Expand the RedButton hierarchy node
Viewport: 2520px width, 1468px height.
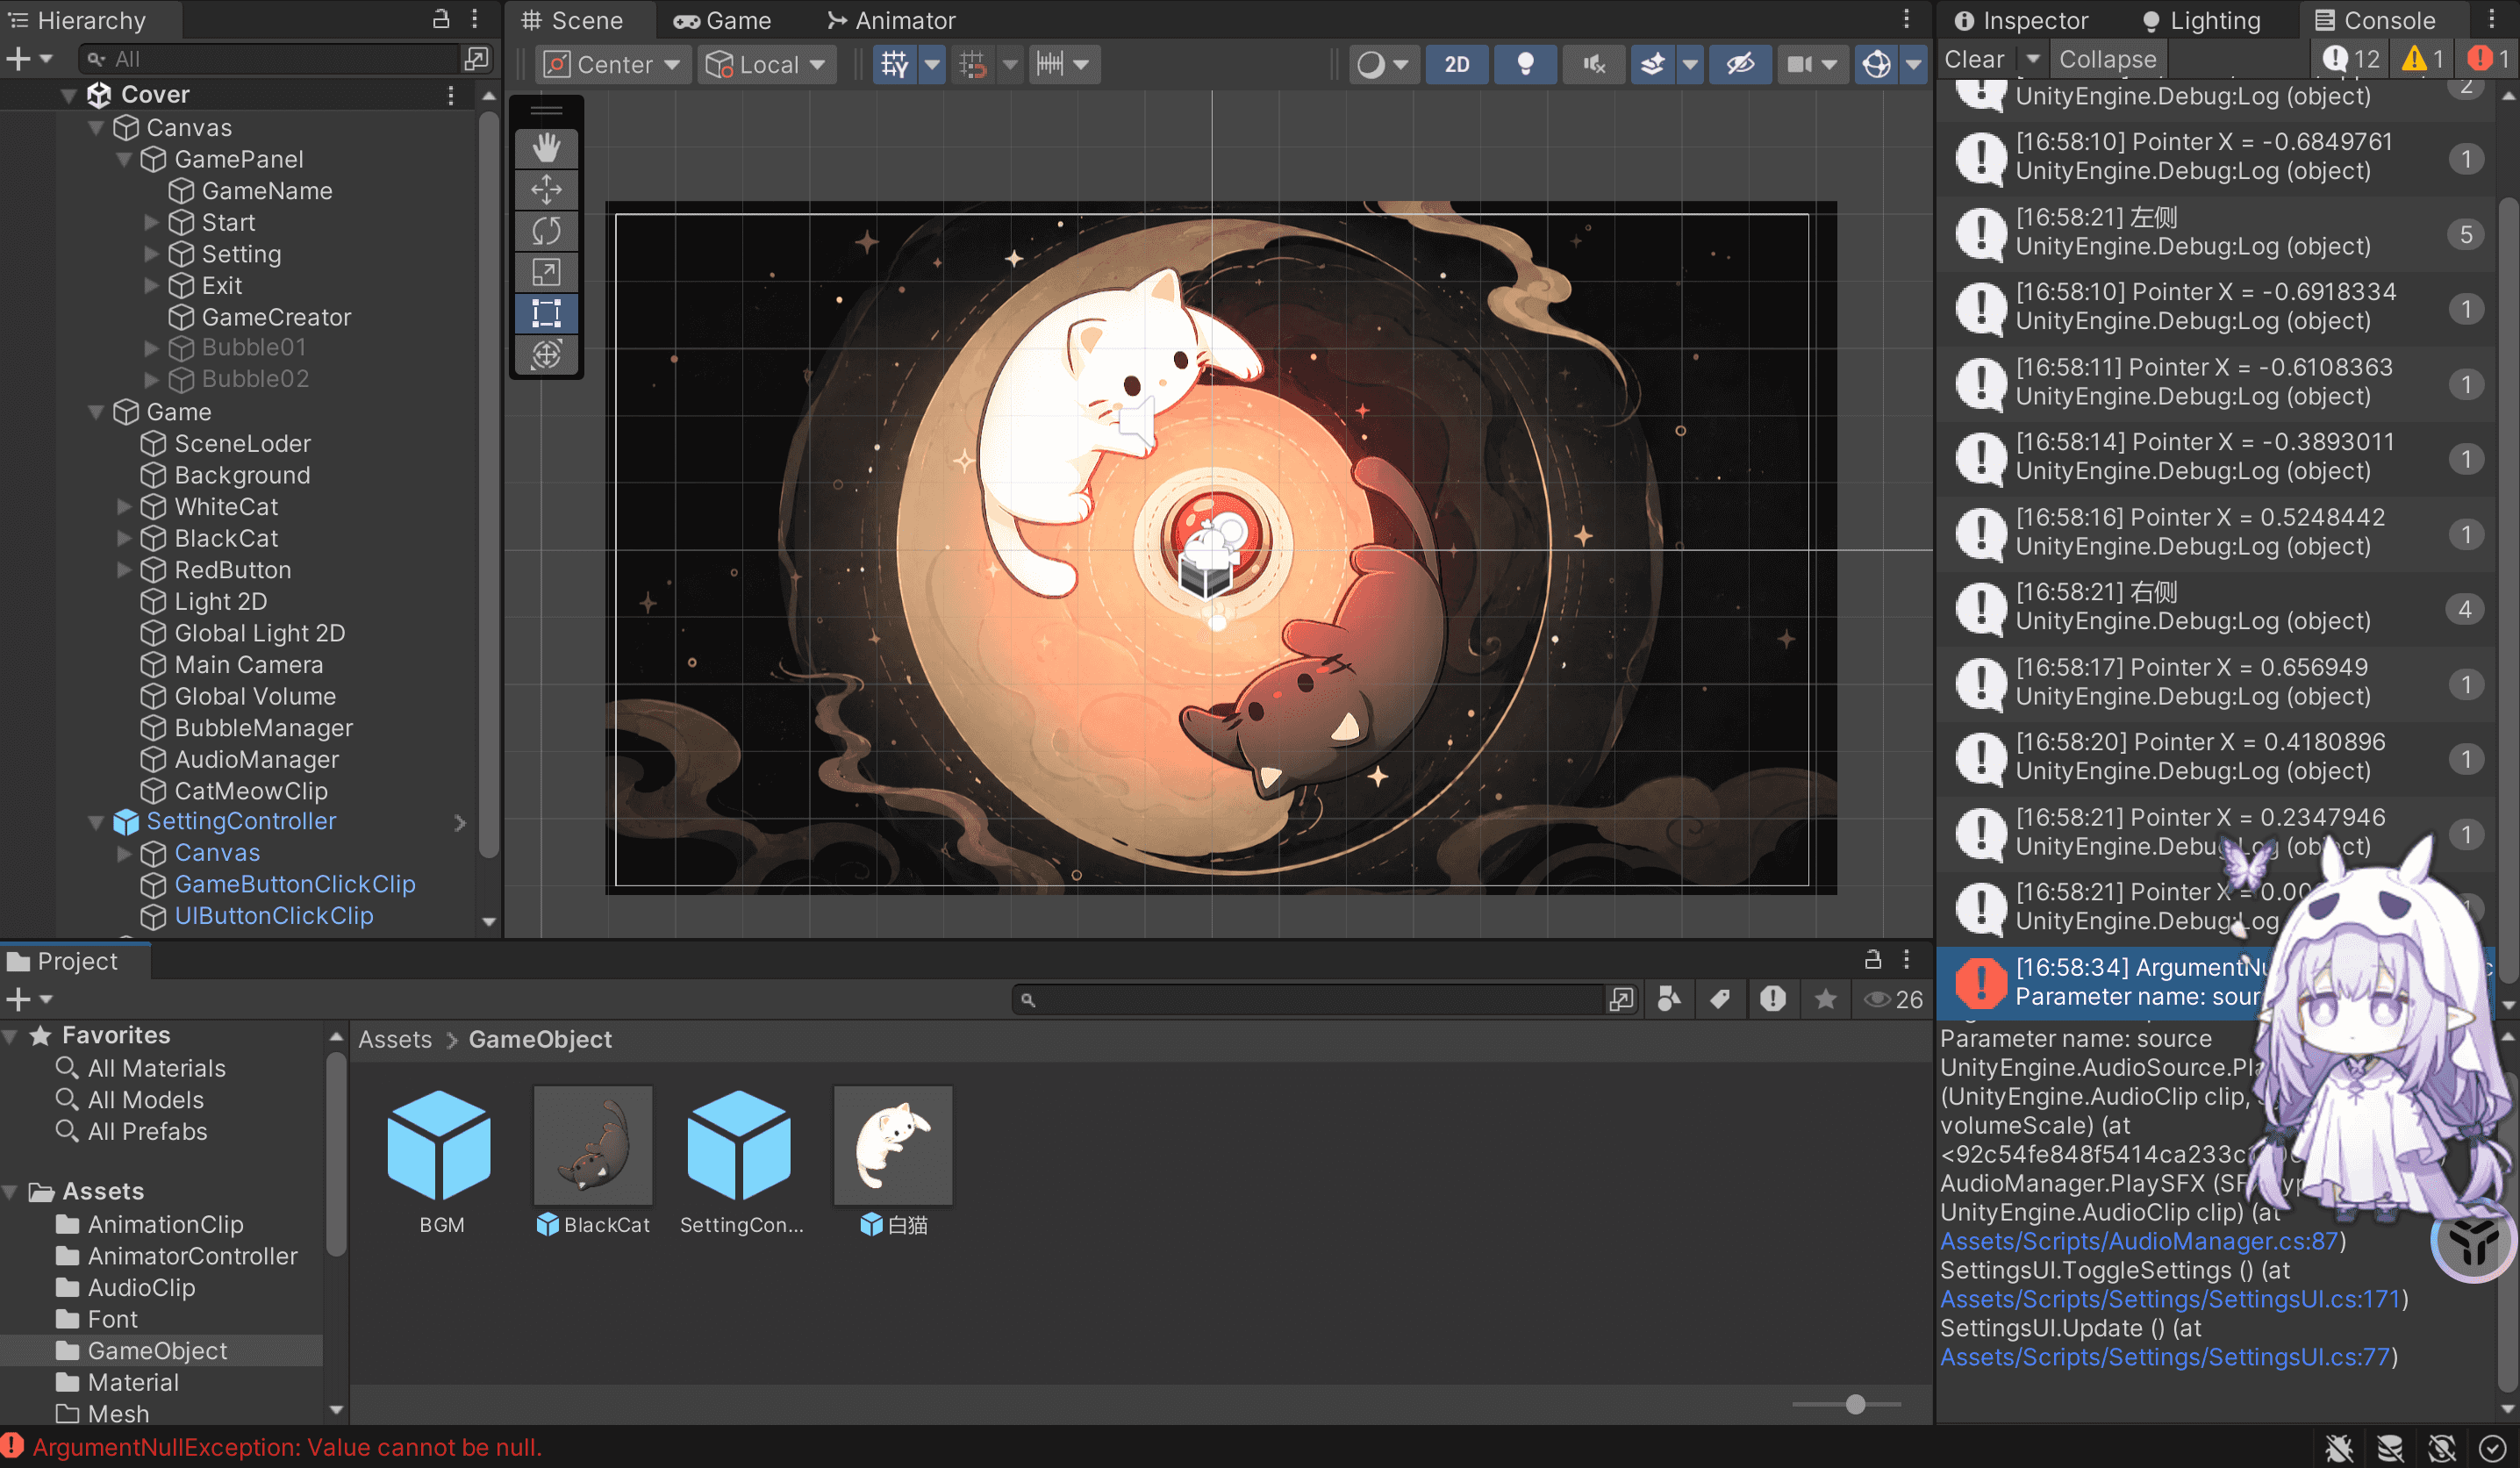[124, 570]
